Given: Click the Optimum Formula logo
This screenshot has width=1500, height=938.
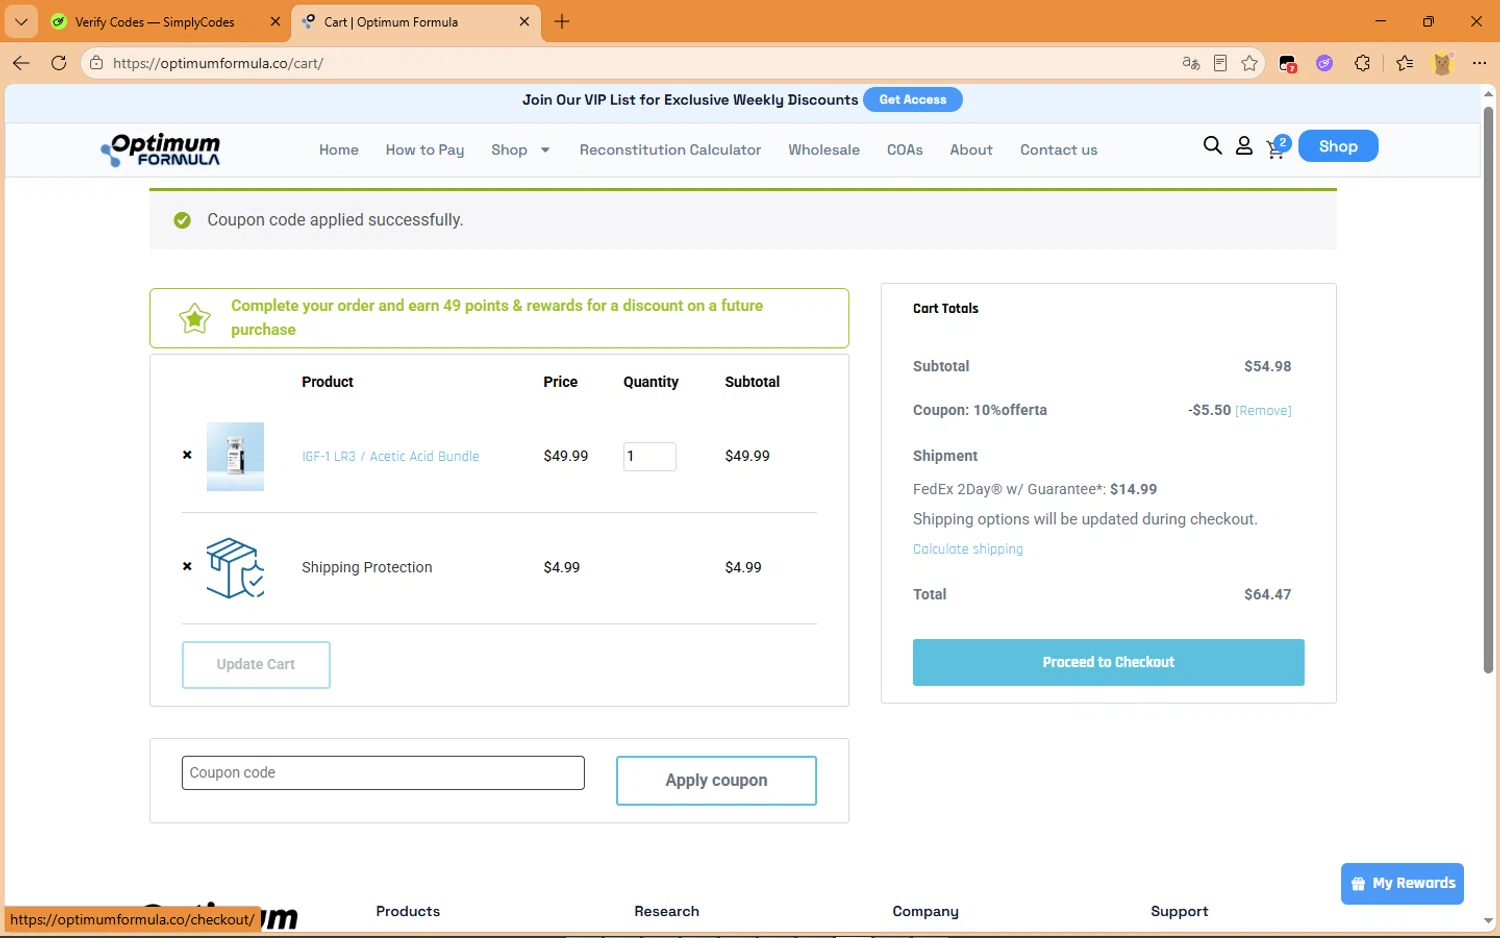Looking at the screenshot, I should 161,150.
